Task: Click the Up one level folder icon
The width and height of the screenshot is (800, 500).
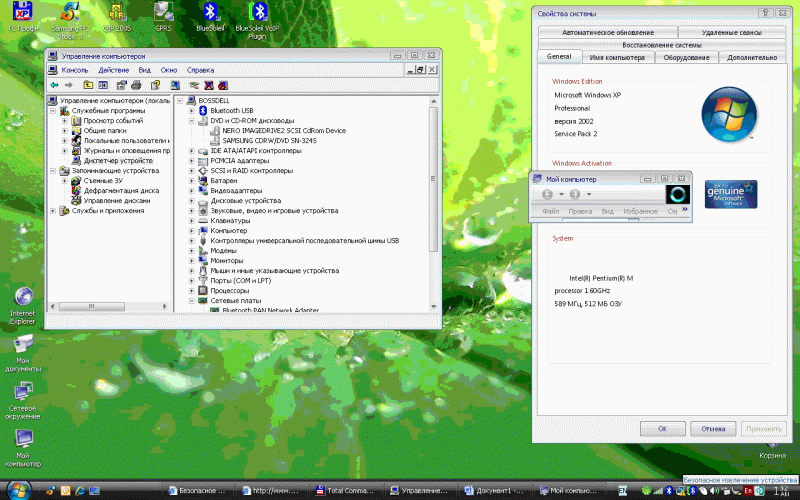Action: click(88, 85)
